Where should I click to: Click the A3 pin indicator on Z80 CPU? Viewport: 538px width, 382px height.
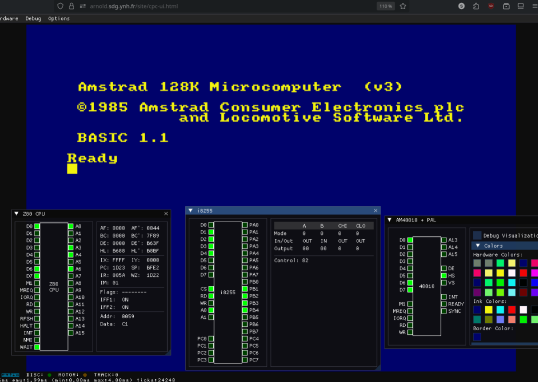(71, 247)
